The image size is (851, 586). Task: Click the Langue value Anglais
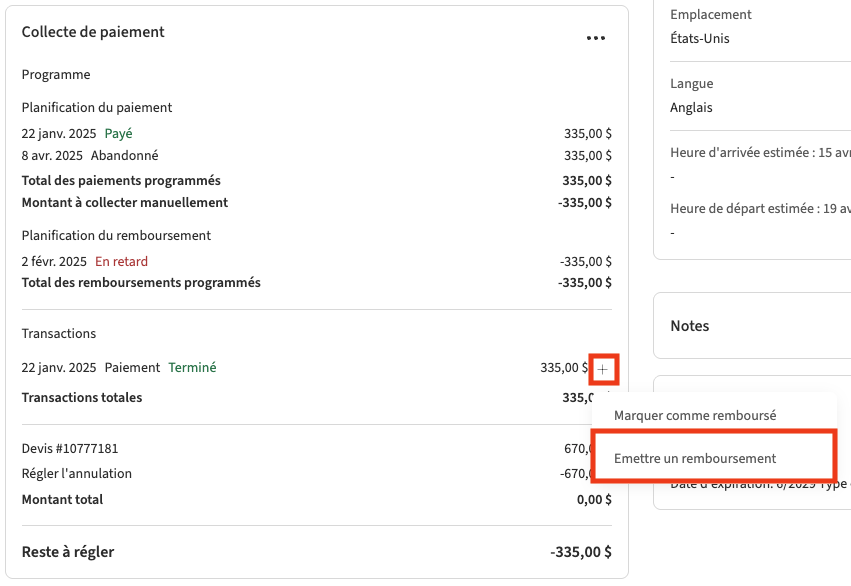(691, 108)
